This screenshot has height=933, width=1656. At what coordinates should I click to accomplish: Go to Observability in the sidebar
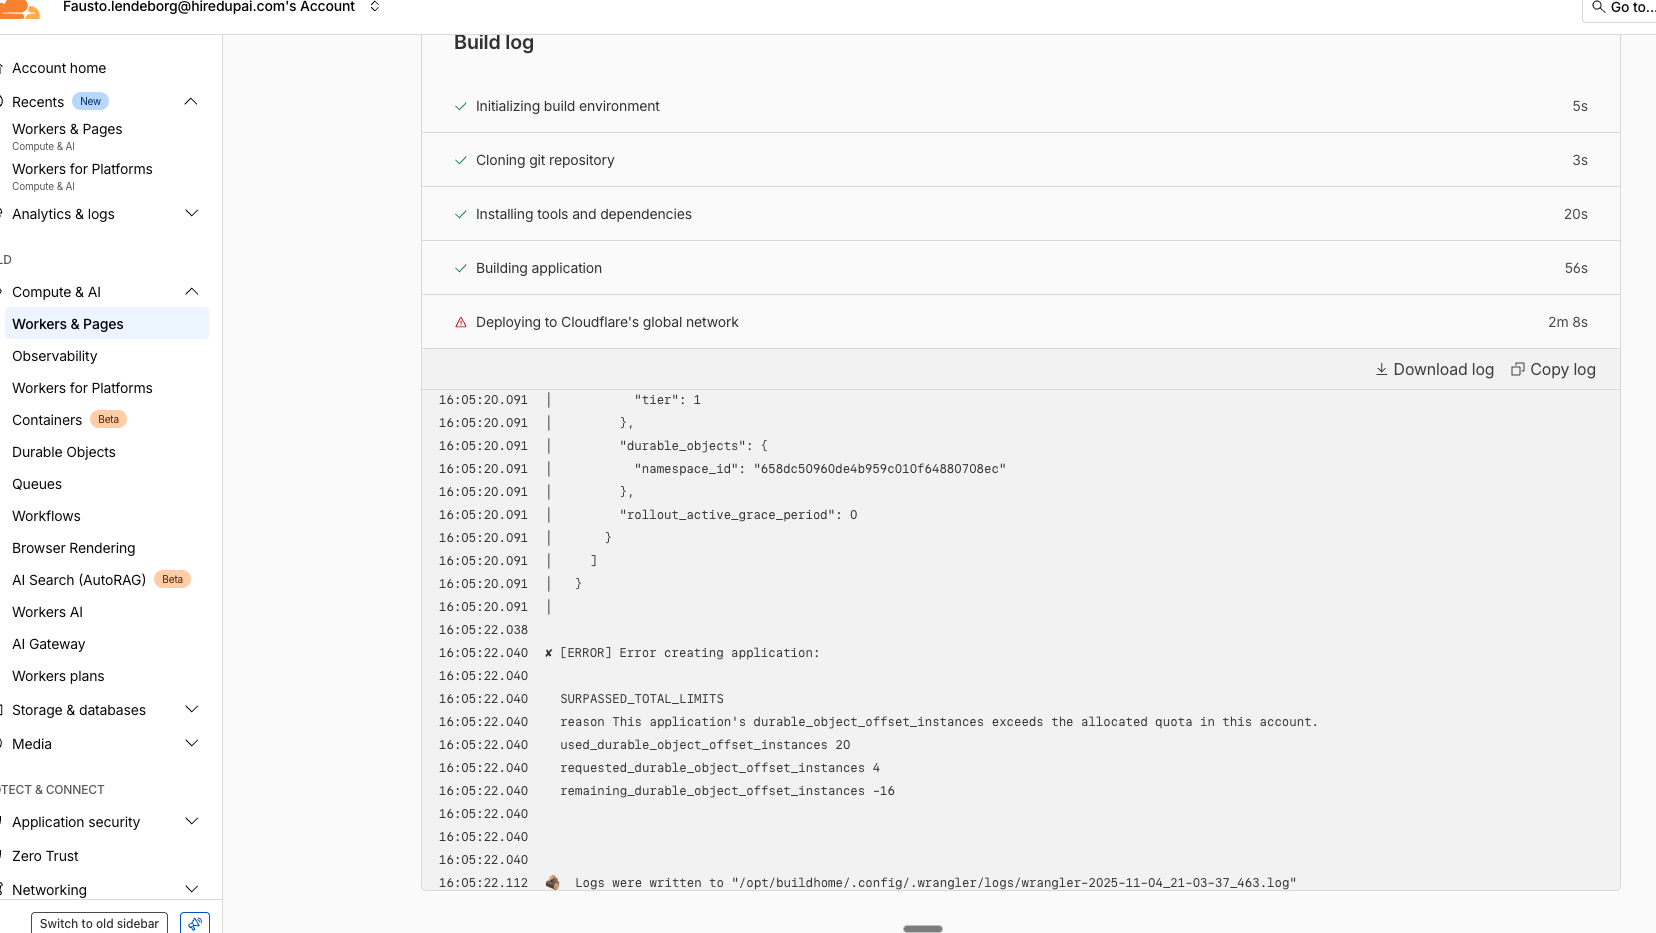click(x=55, y=356)
